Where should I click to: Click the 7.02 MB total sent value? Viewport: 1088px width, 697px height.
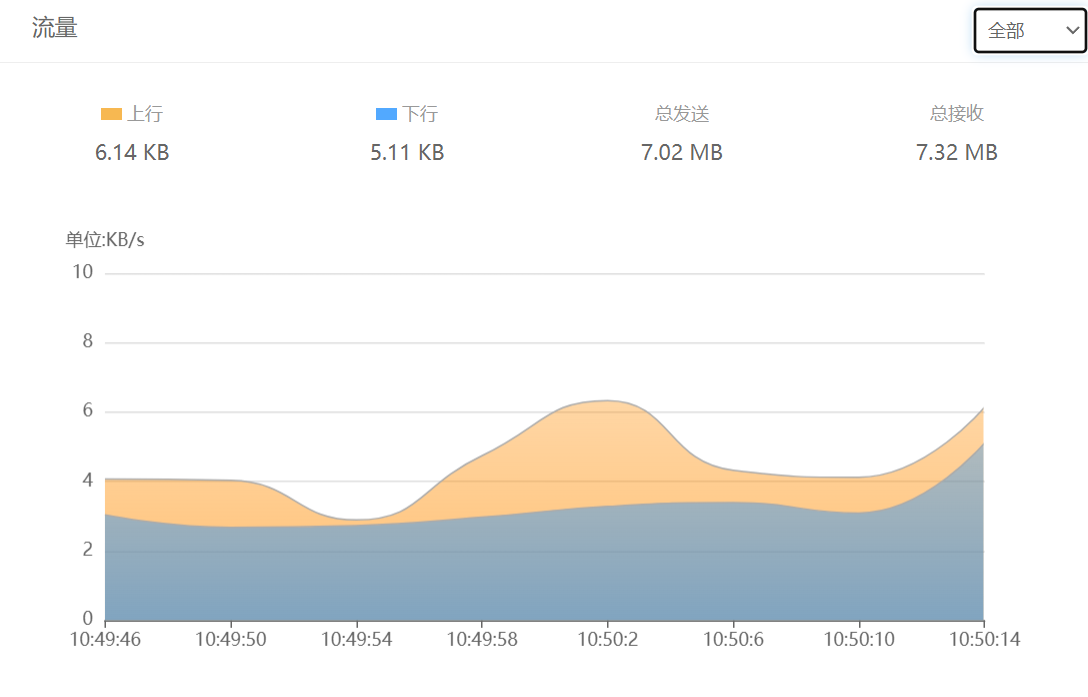pos(681,153)
